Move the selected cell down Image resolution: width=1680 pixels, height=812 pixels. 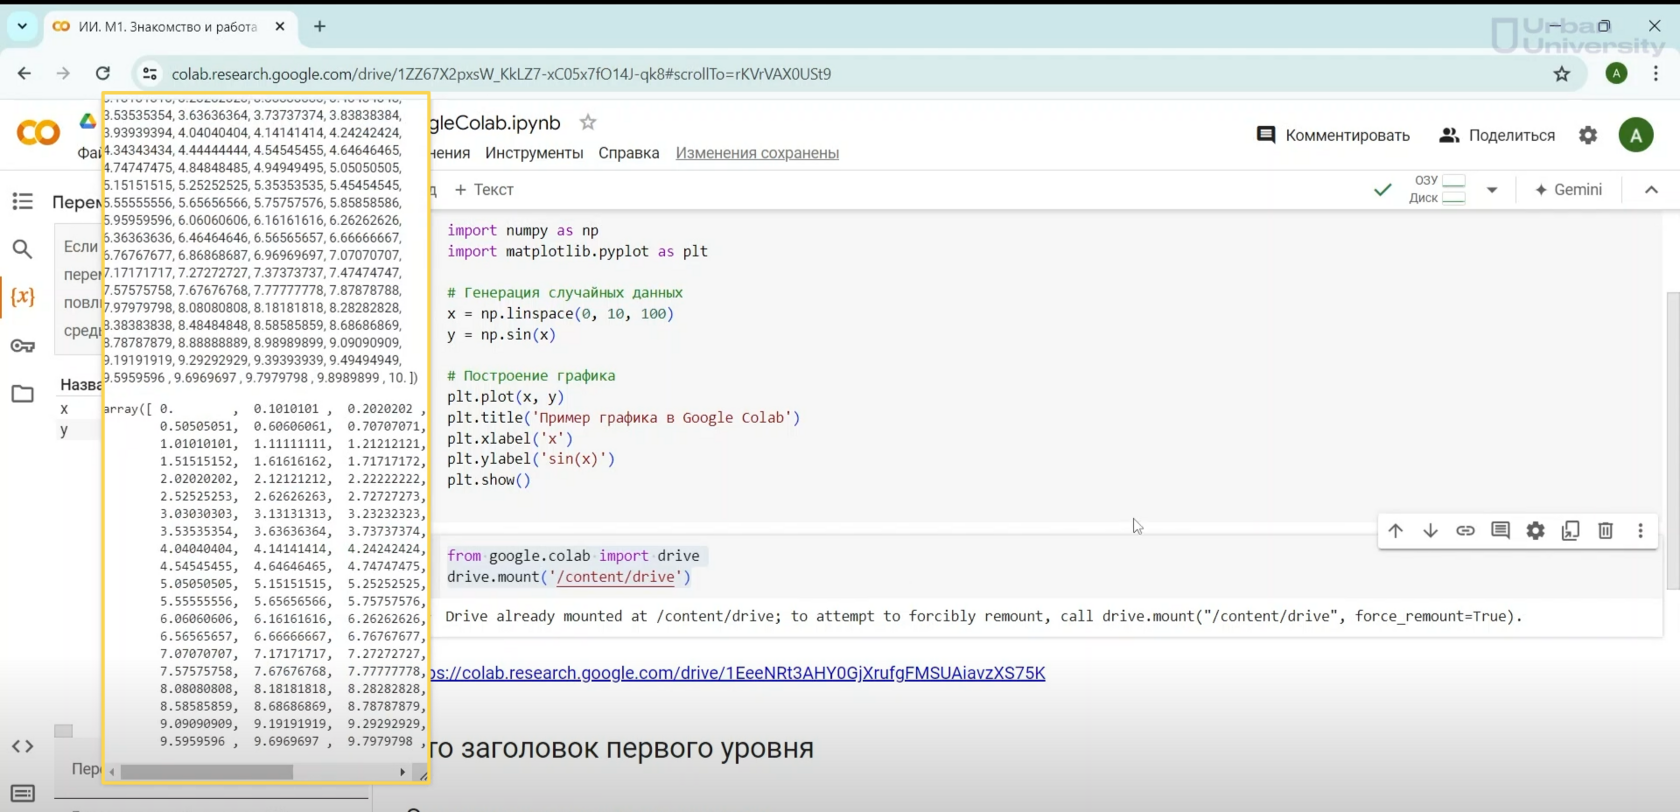click(x=1430, y=531)
